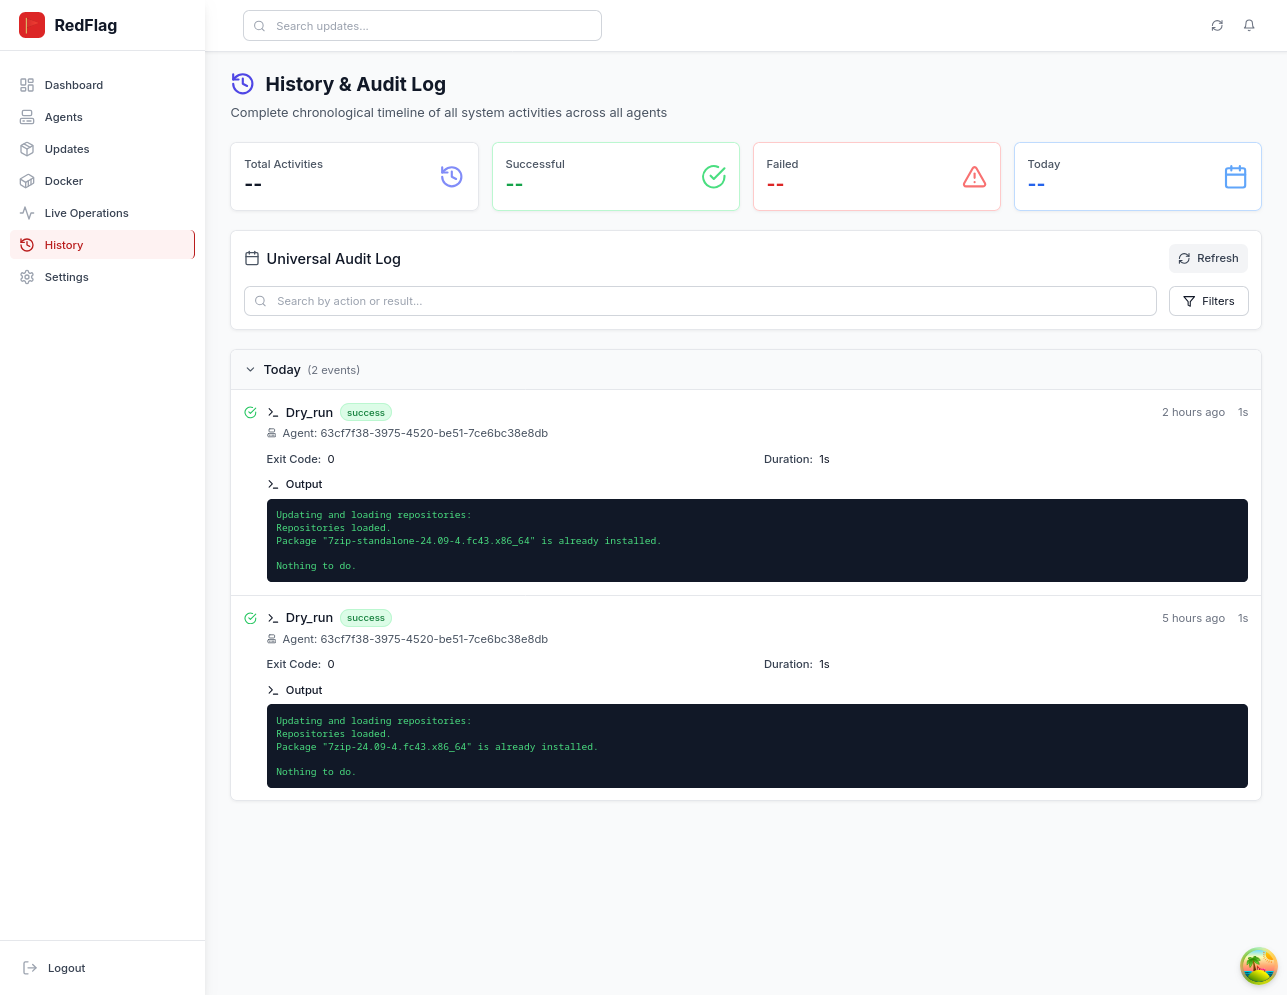The image size is (1288, 995).
Task: Switch to Live Operations
Action: [88, 213]
